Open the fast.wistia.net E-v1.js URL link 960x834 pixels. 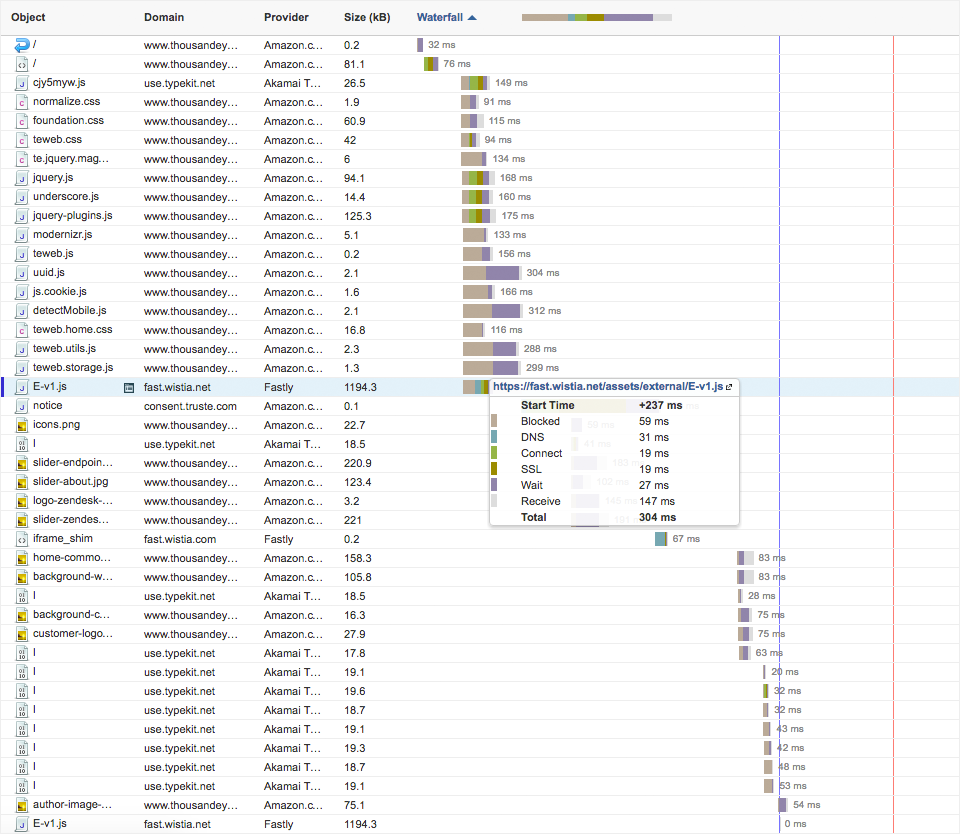(x=607, y=387)
